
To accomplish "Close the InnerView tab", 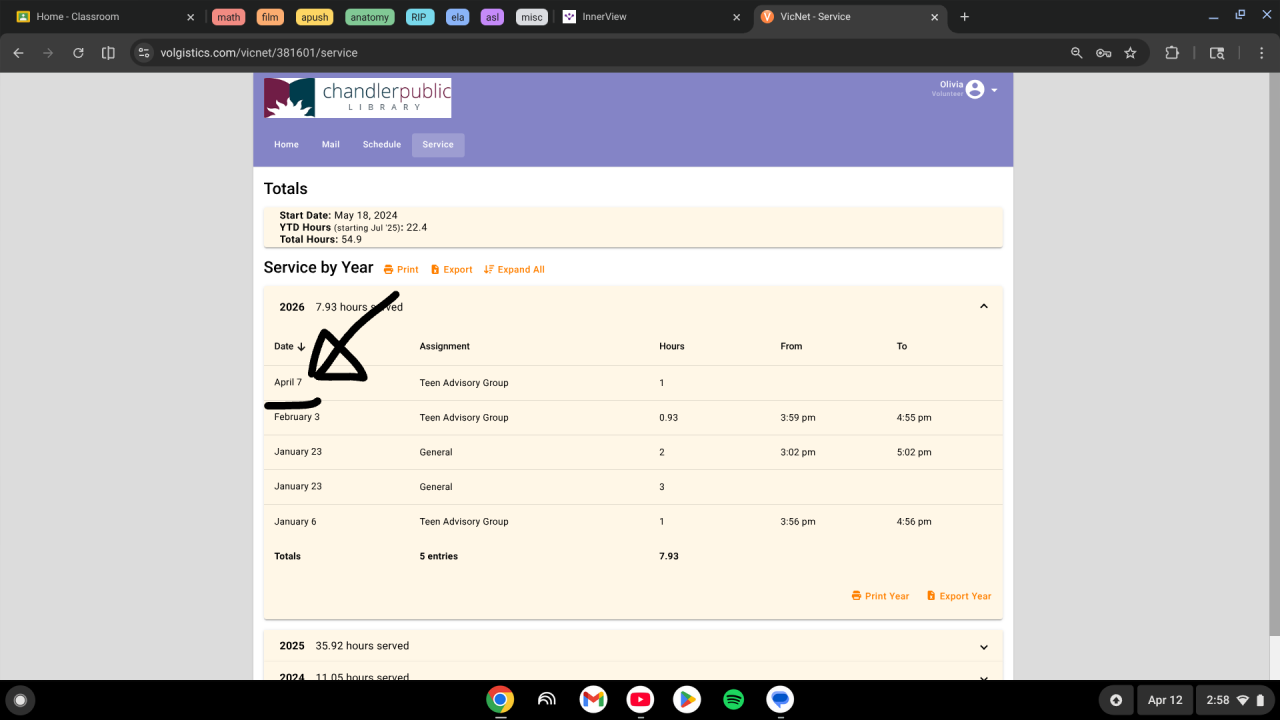I will [x=737, y=17].
